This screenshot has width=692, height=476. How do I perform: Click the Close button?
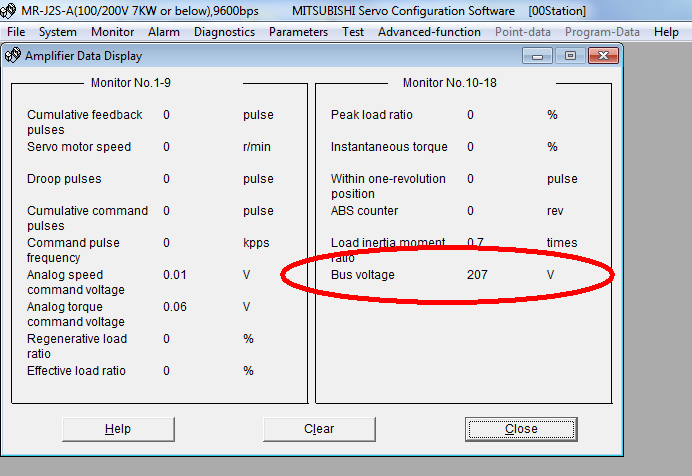pos(521,429)
